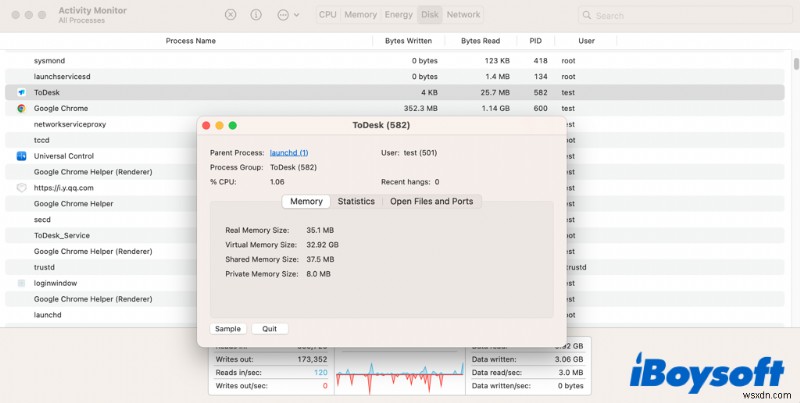Click the 352.3 MB bytes written value
Viewport: 800px width, 403px height.
(x=420, y=108)
